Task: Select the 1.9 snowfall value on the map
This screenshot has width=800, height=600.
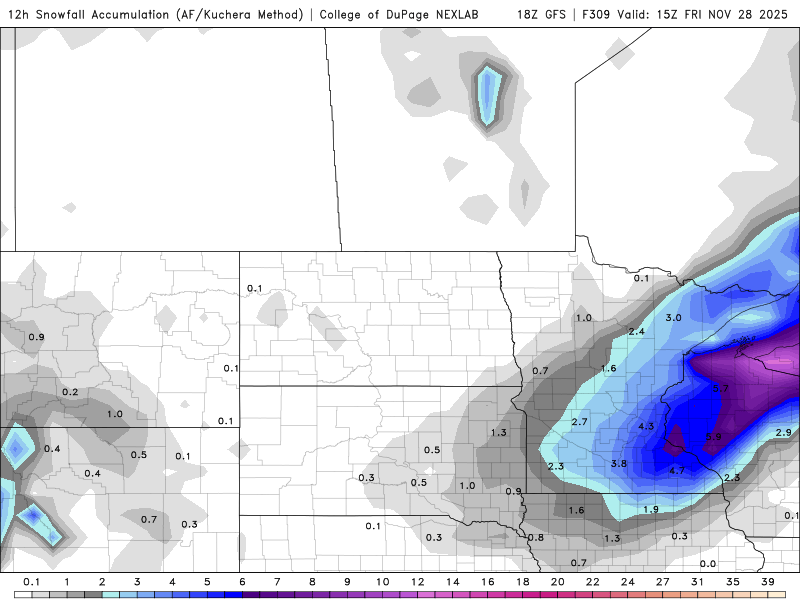Action: [651, 509]
